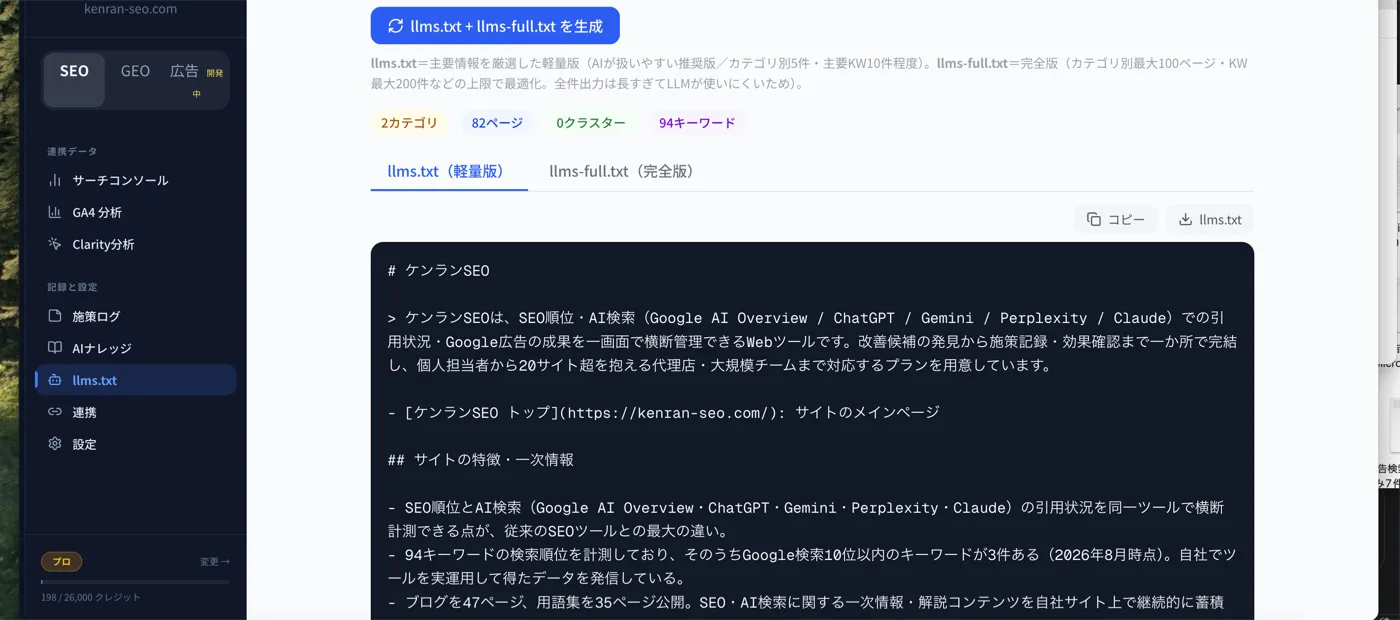Click the 2カテゴリ badge
1400x620 pixels.
(409, 123)
